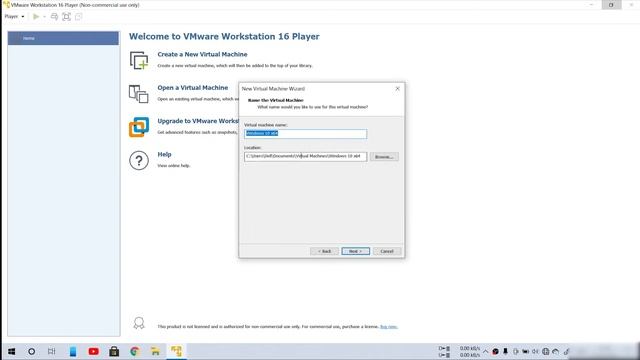Click the green Power On play button
Image resolution: width=640 pixels, height=360 pixels.
(36, 17)
